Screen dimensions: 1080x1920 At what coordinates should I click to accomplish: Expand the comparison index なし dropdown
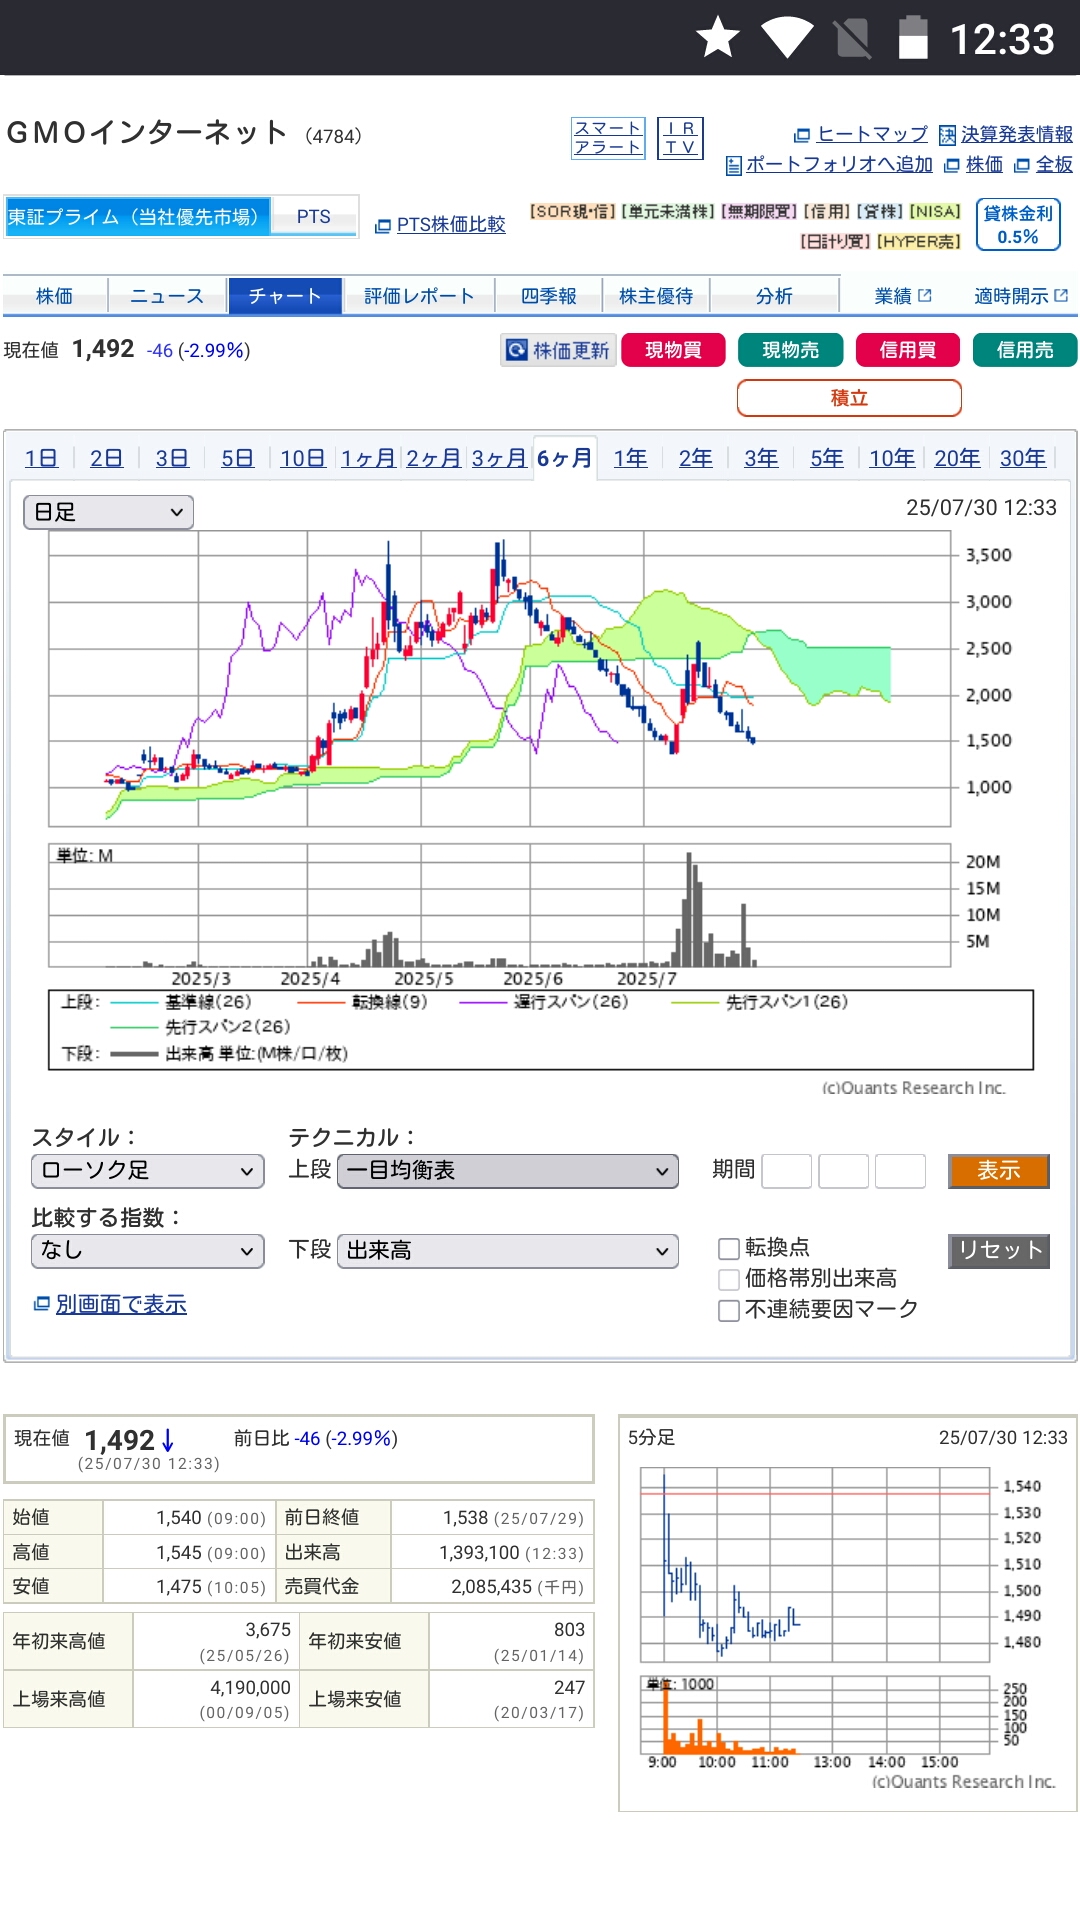point(148,1251)
